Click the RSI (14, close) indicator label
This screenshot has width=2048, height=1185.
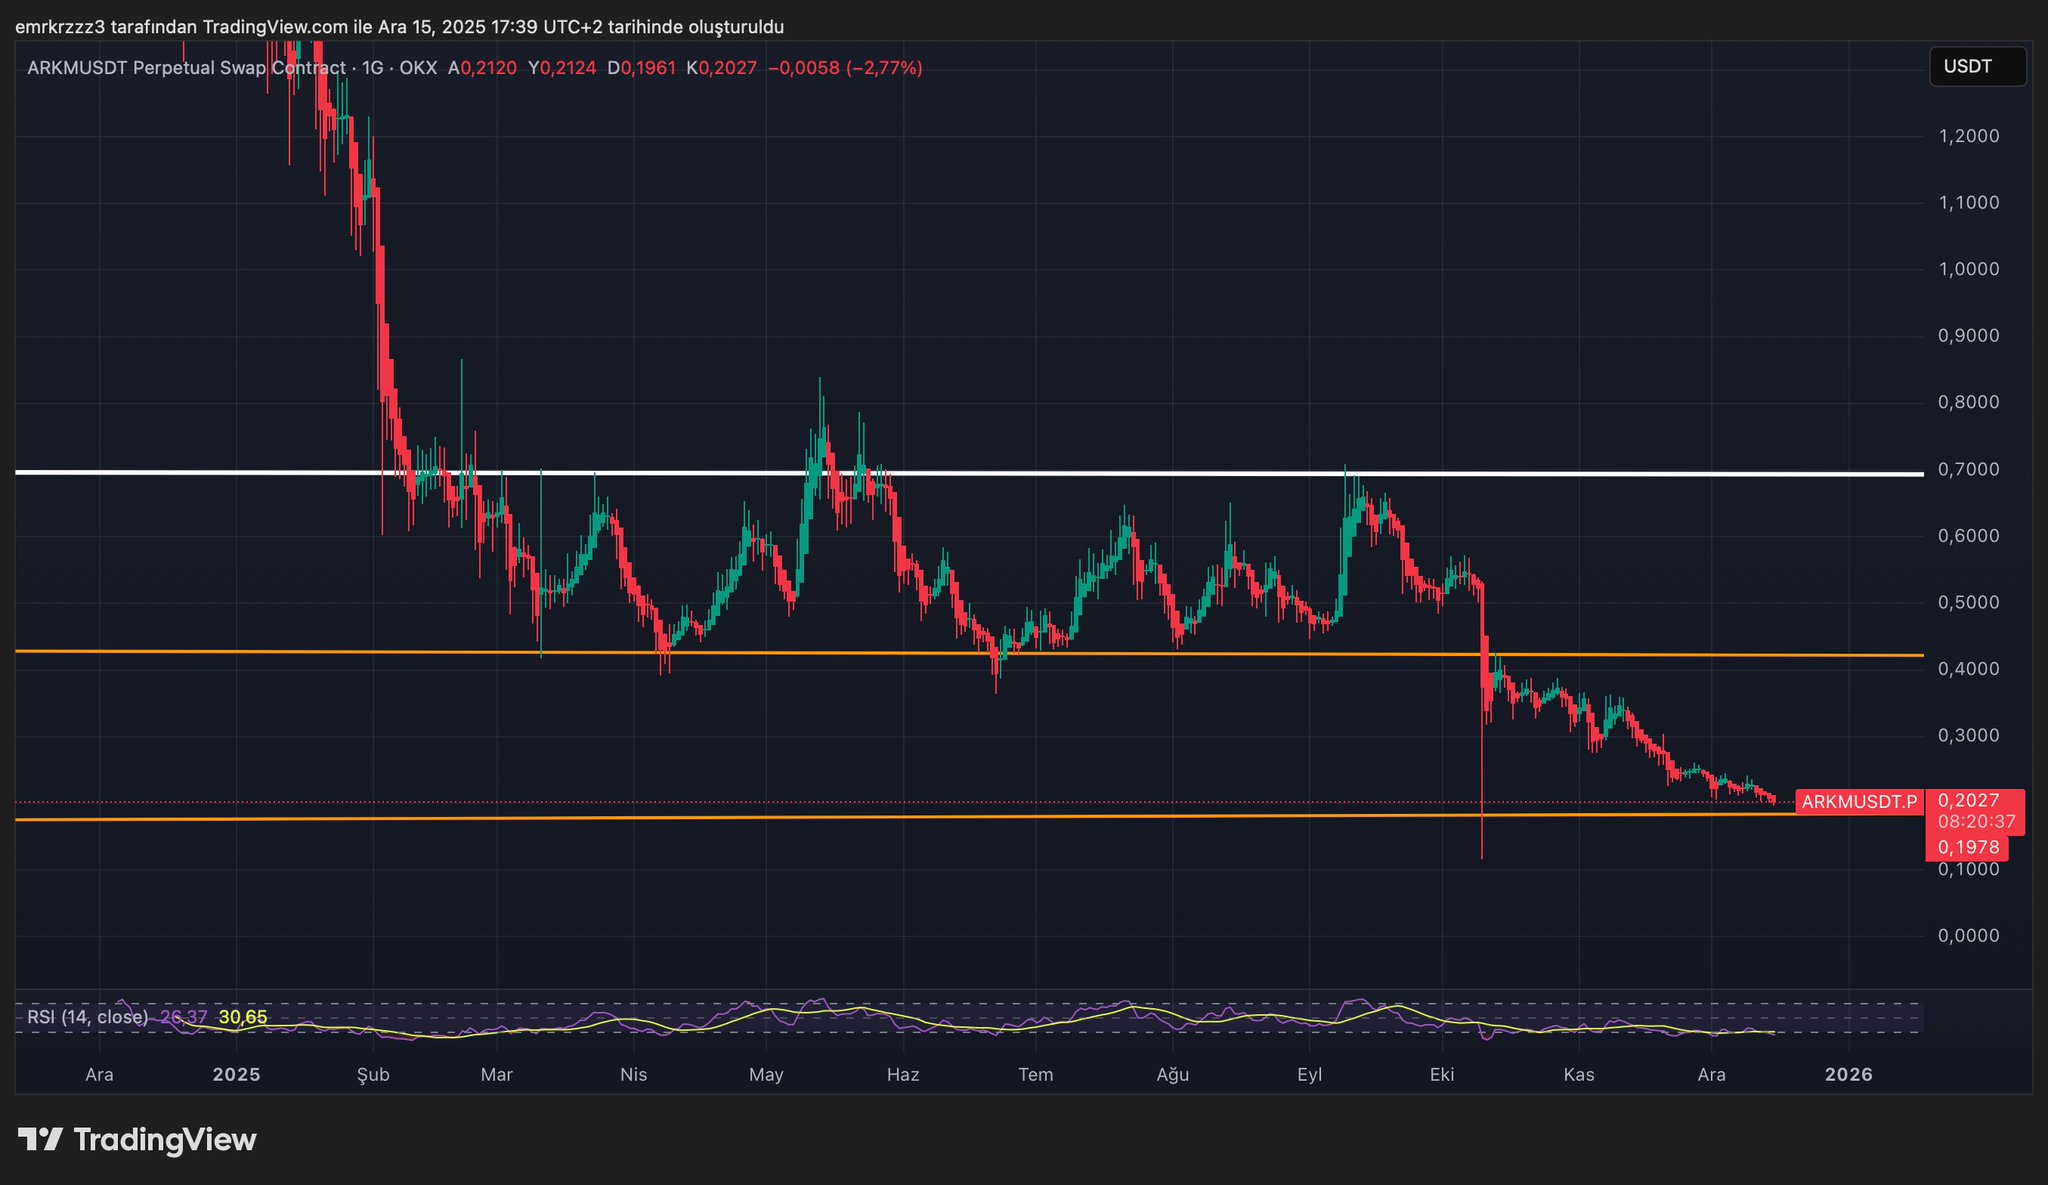(88, 1017)
